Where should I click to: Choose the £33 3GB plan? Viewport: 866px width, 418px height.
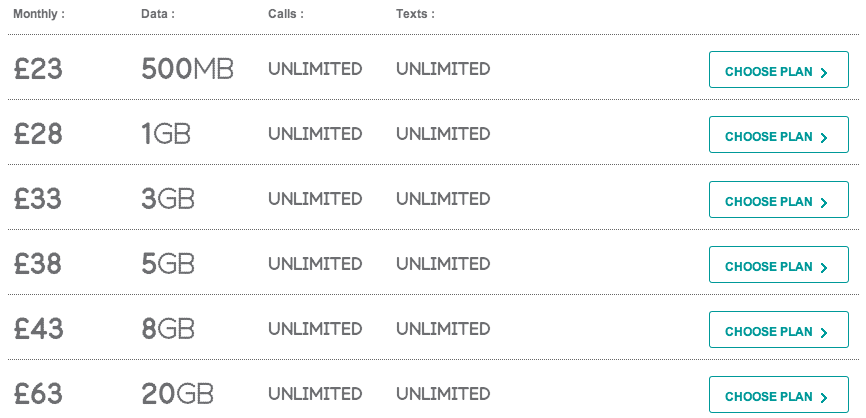(779, 199)
